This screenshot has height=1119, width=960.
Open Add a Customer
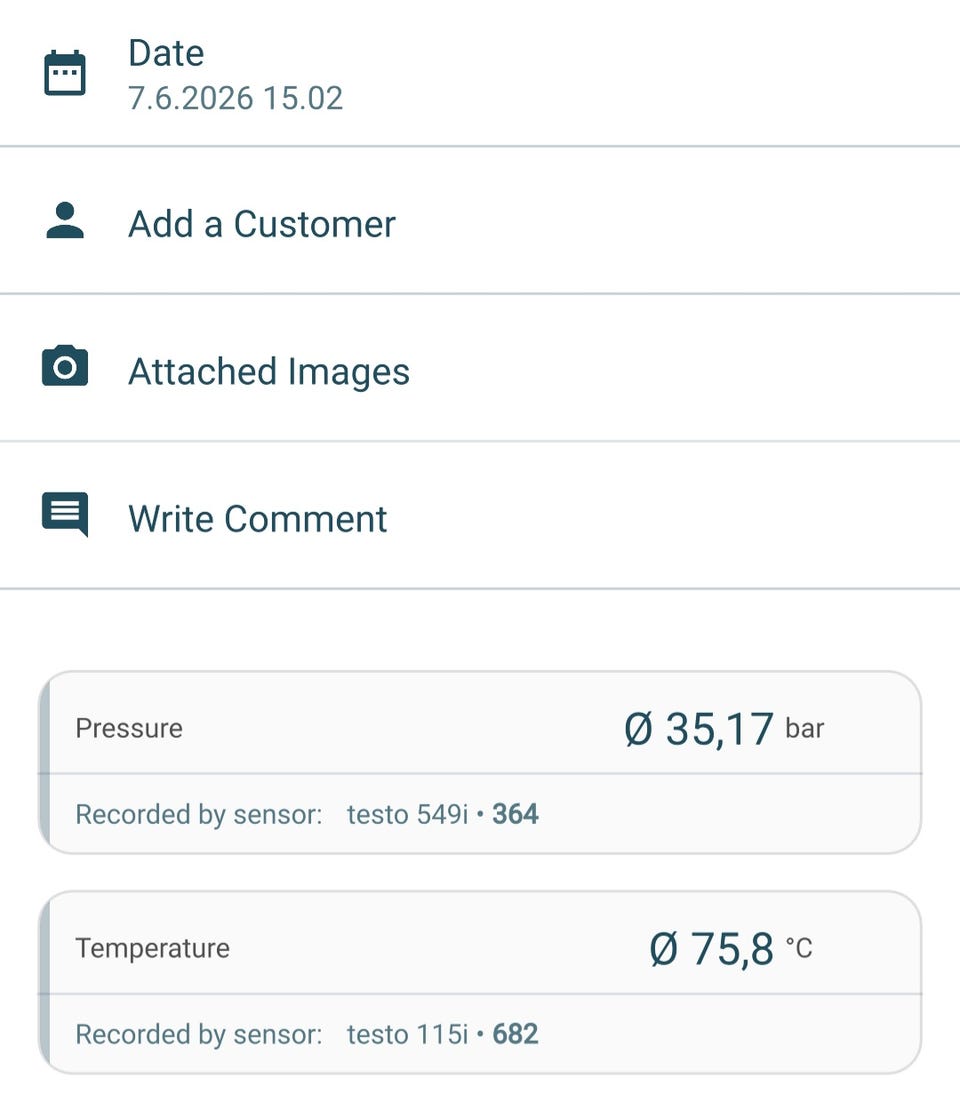click(x=480, y=221)
